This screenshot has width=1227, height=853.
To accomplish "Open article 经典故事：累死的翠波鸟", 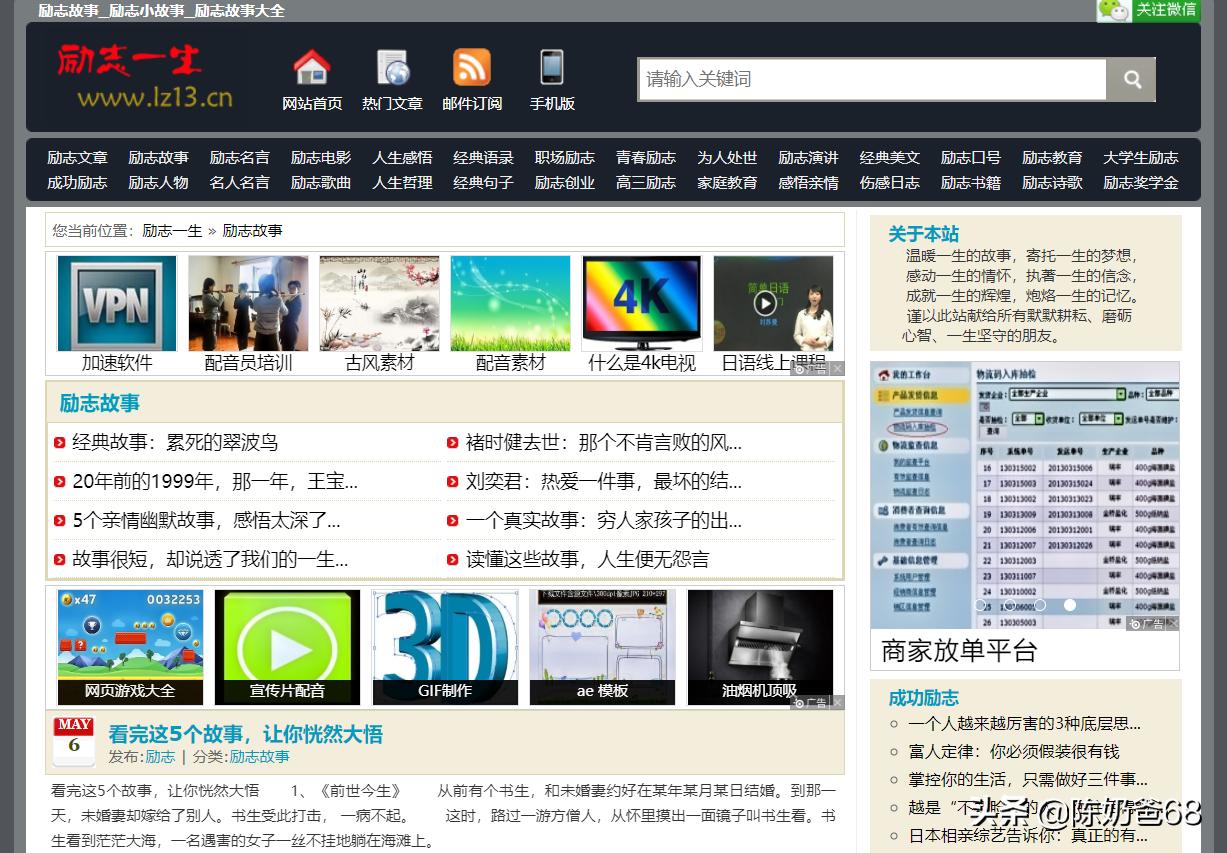I will click(x=175, y=442).
